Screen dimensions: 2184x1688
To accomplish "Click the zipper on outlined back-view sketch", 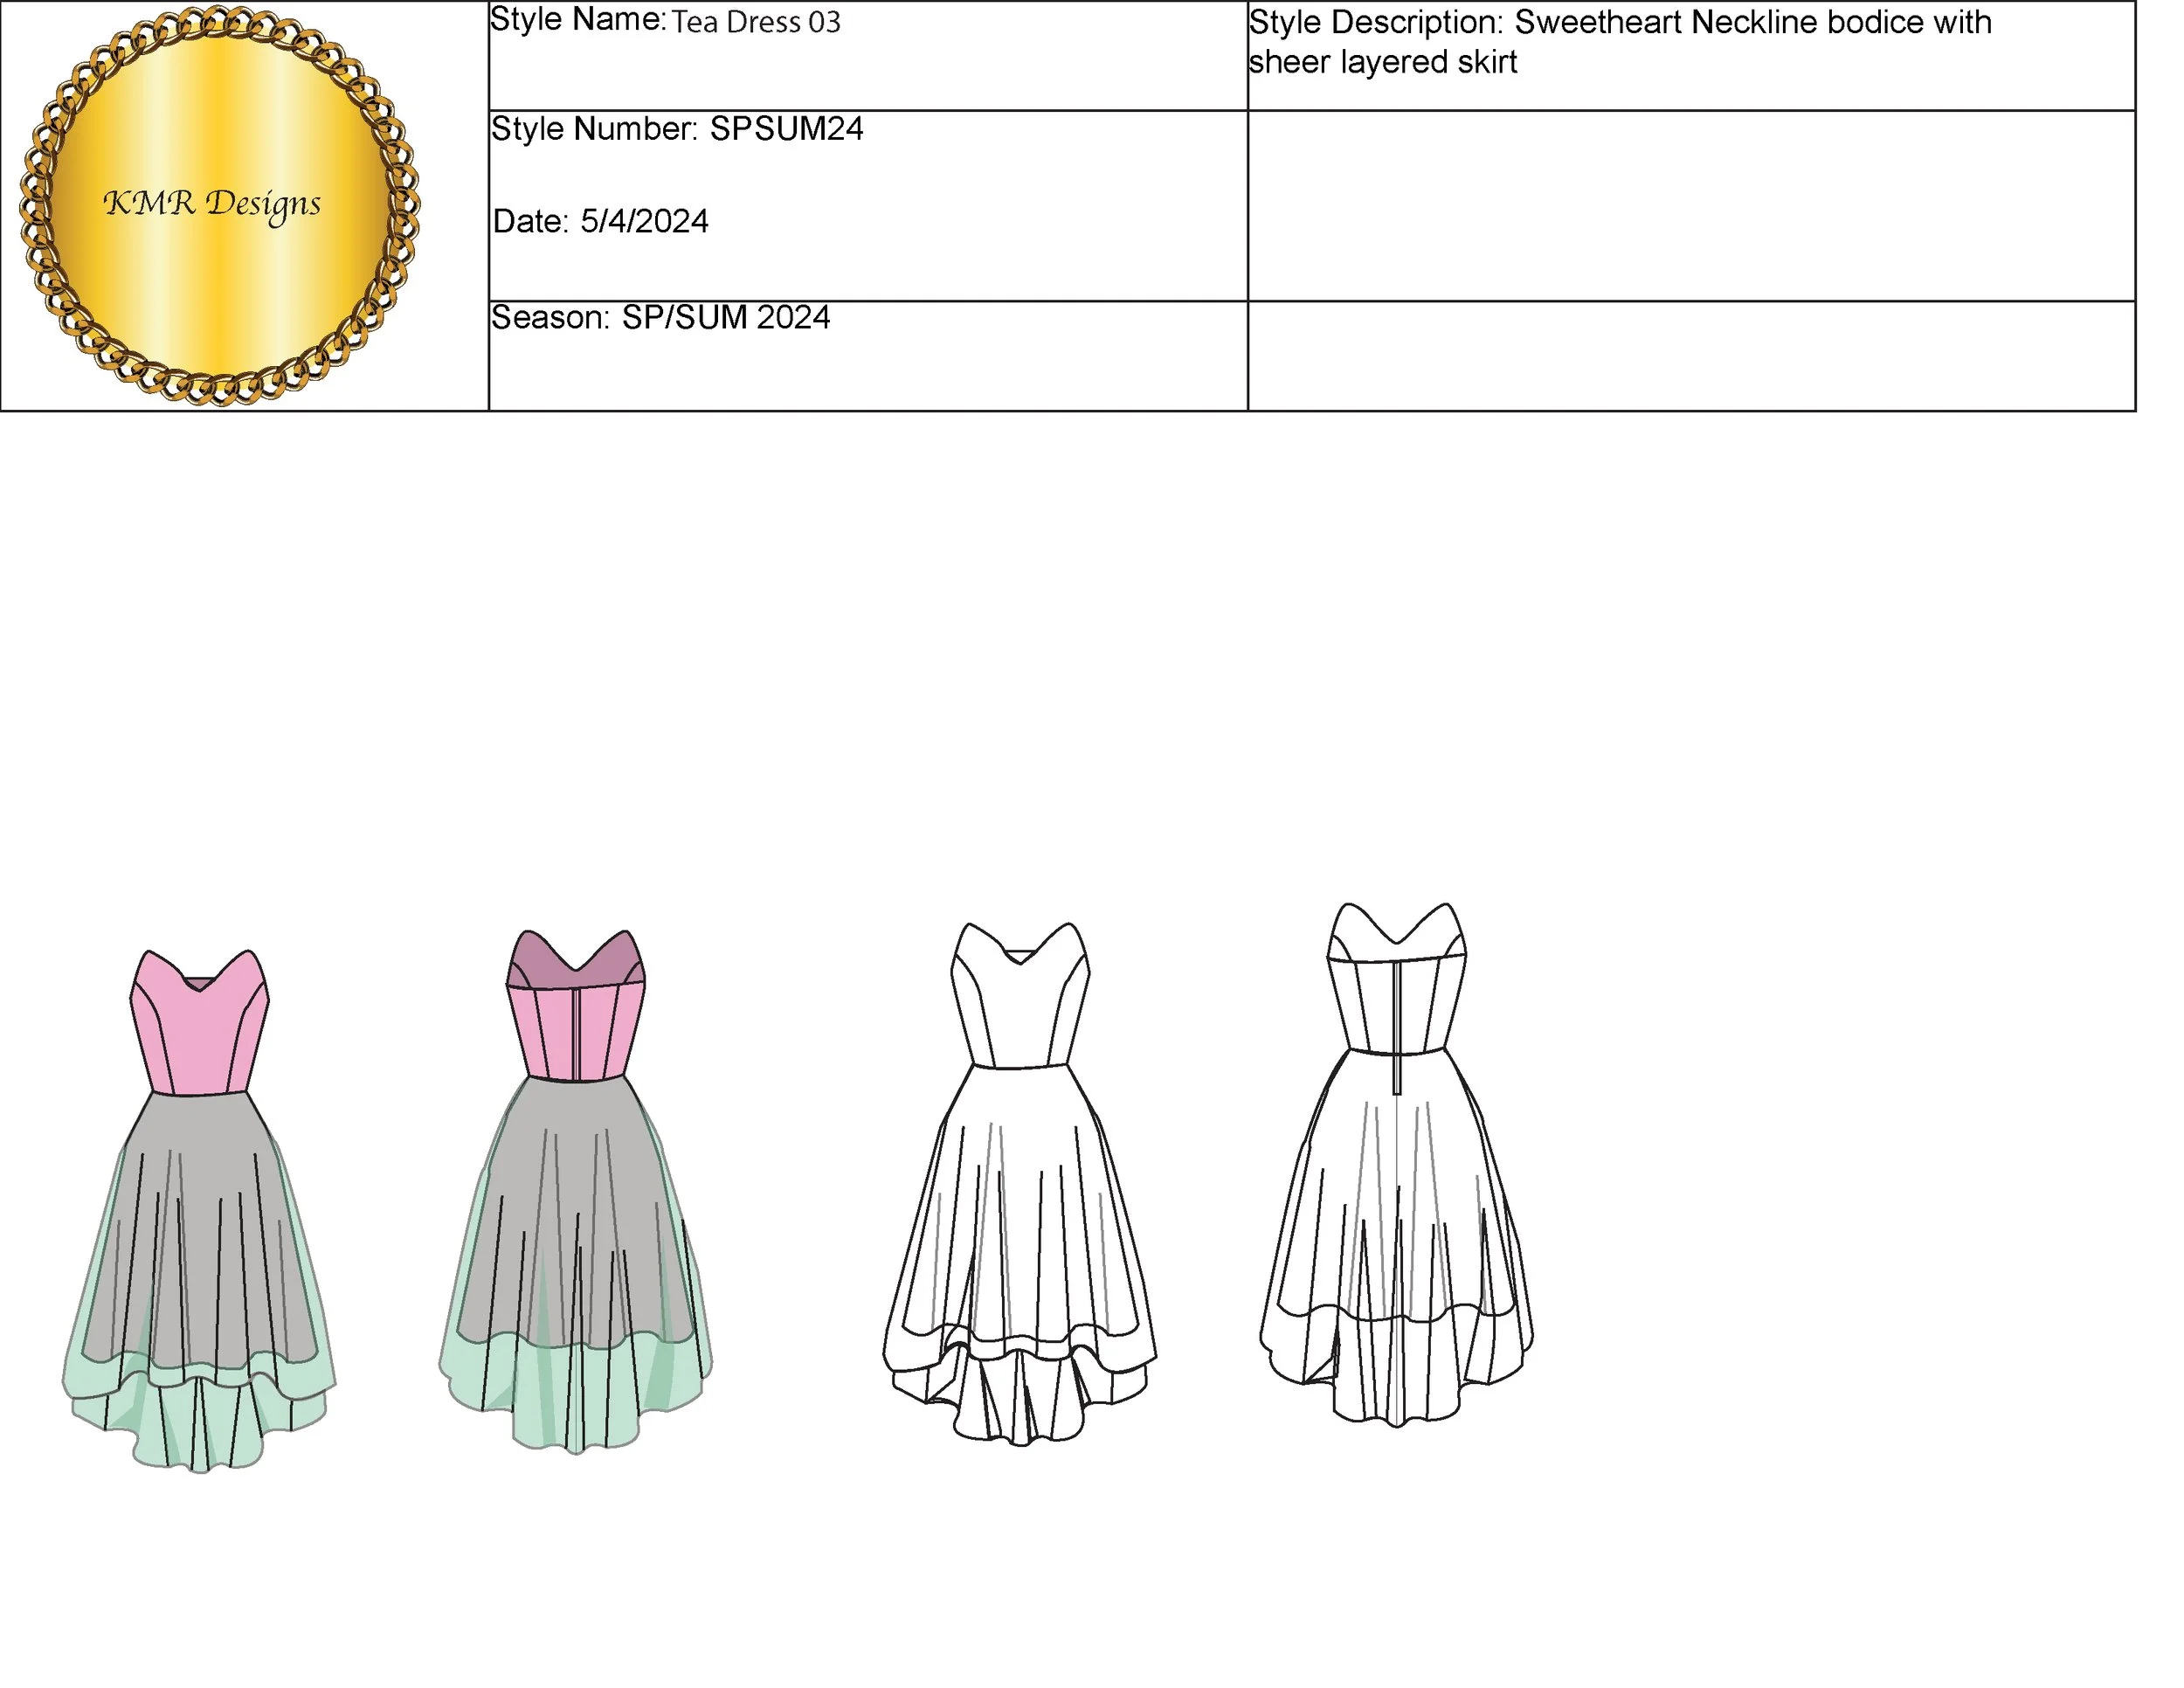I will pyautogui.click(x=1396, y=1030).
